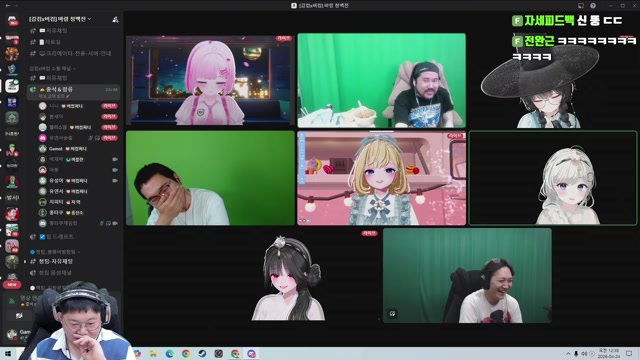The image size is (640, 360).
Task: Open the green-hat character server icon
Action: coord(12,150)
